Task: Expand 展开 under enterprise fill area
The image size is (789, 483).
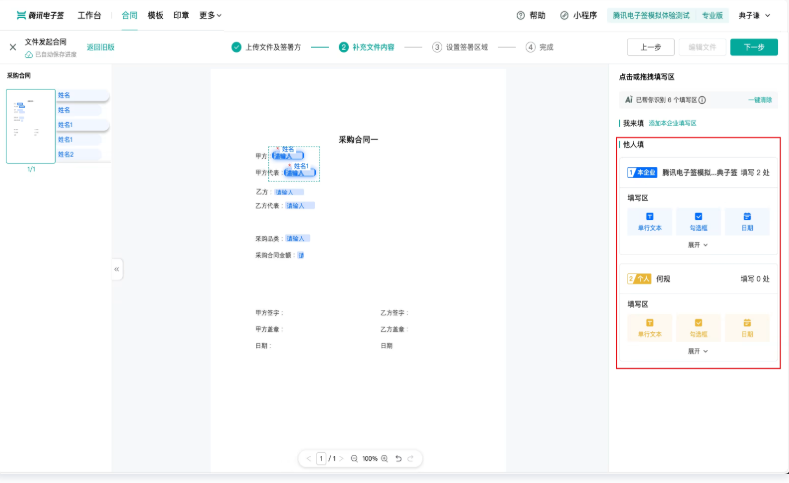Action: click(x=698, y=245)
